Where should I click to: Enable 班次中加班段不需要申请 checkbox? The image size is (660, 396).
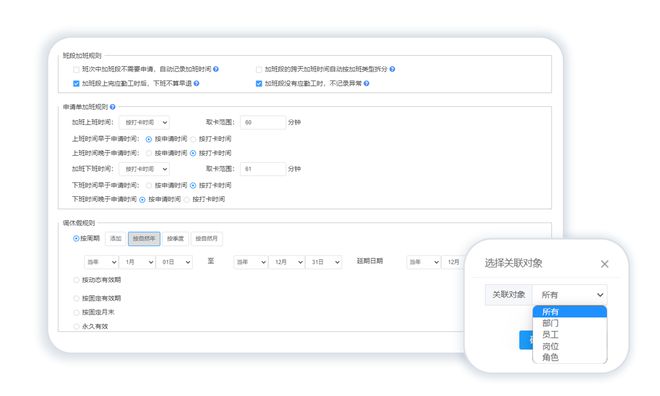tap(76, 69)
